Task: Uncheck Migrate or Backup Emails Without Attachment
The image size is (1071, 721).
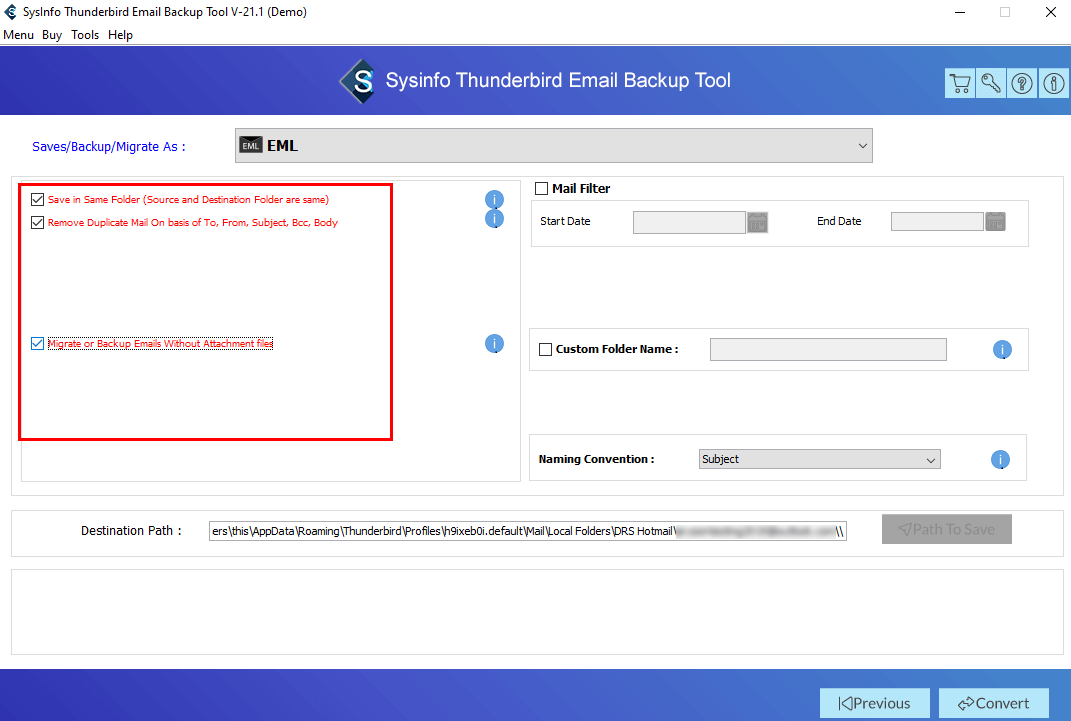Action: 38,343
